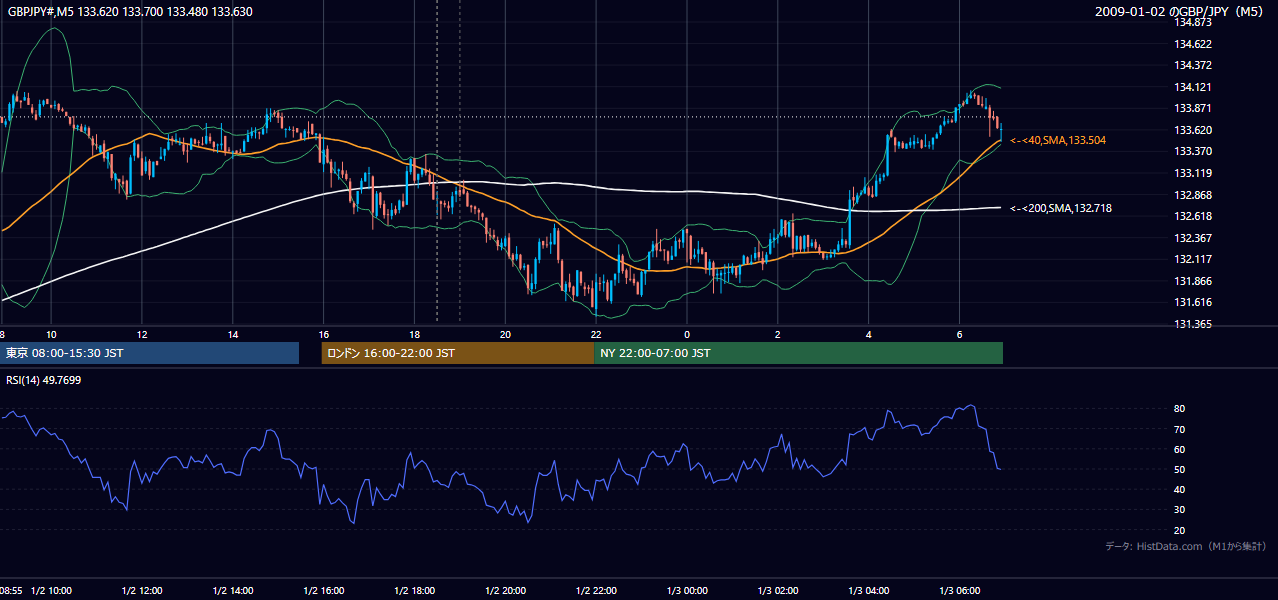Click hour 10 on the price chart axis
This screenshot has width=1278, height=600.
[x=51, y=334]
